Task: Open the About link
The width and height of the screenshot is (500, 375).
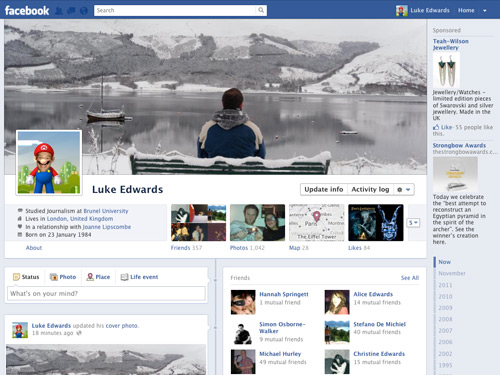Action: click(x=34, y=248)
